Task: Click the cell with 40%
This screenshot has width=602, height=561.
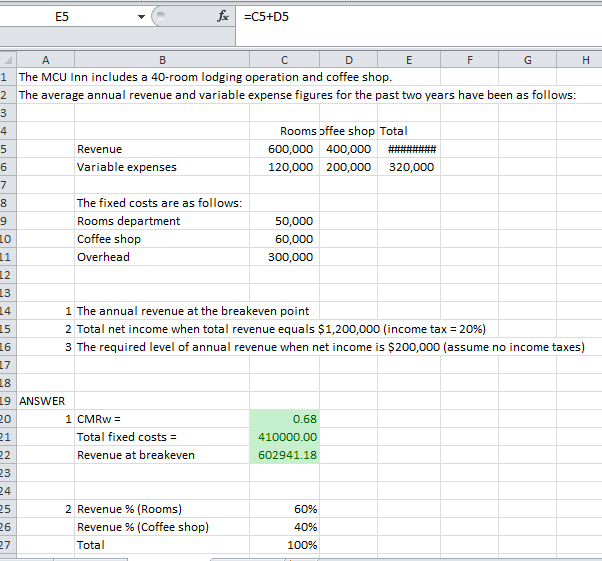Action: 284,527
